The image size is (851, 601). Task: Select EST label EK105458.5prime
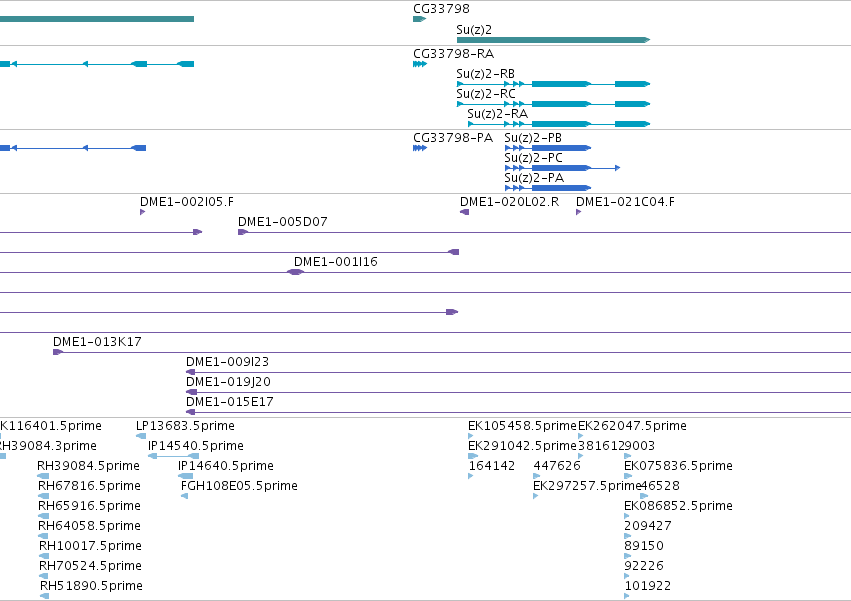click(x=522, y=426)
